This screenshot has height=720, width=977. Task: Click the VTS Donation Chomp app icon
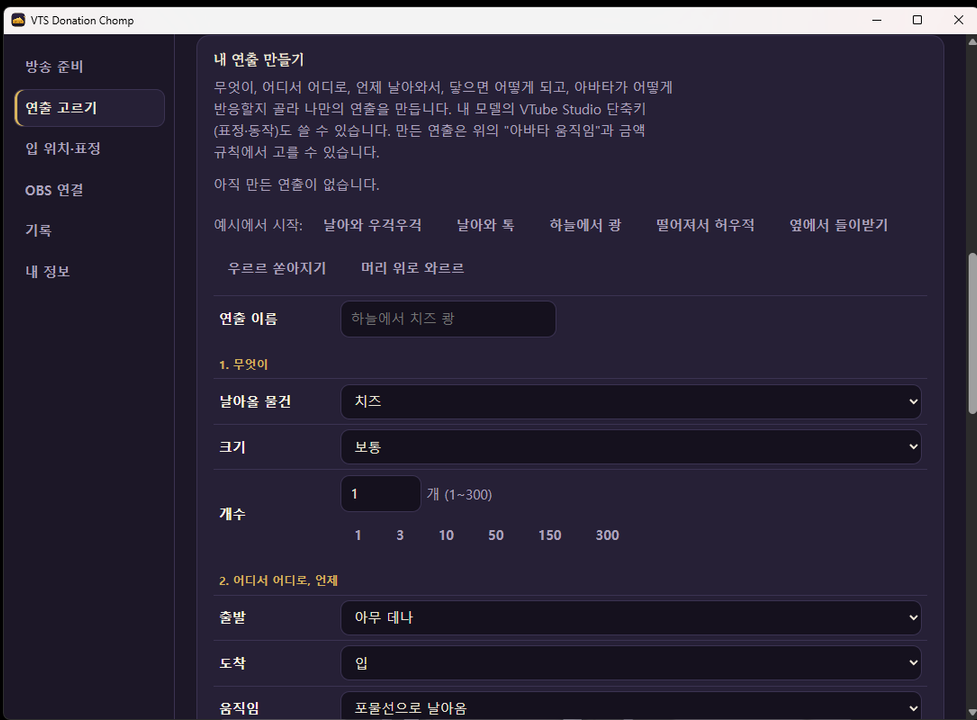pyautogui.click(x=18, y=20)
